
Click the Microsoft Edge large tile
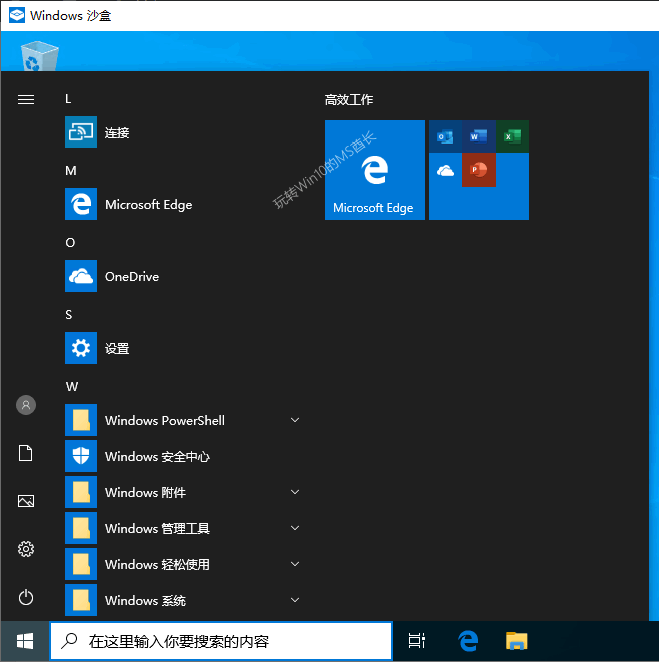click(374, 170)
